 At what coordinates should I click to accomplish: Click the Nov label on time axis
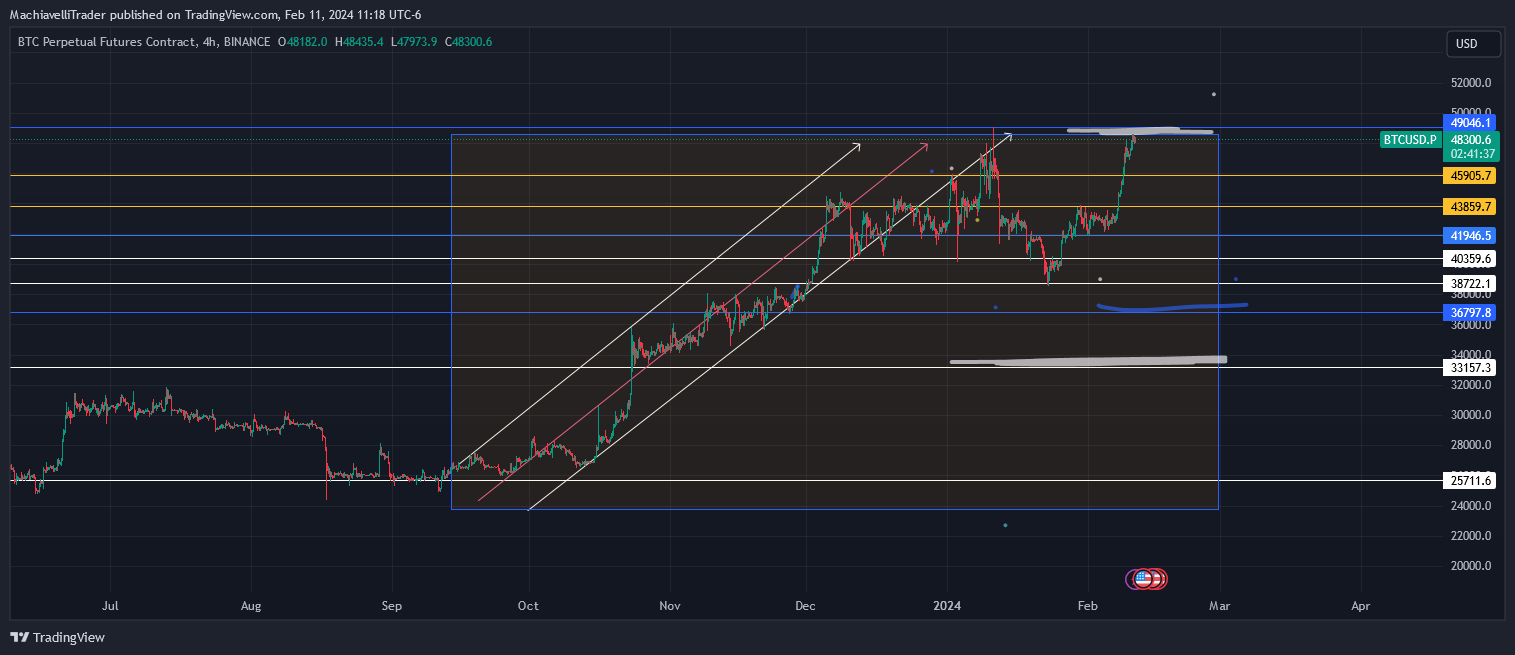click(670, 606)
